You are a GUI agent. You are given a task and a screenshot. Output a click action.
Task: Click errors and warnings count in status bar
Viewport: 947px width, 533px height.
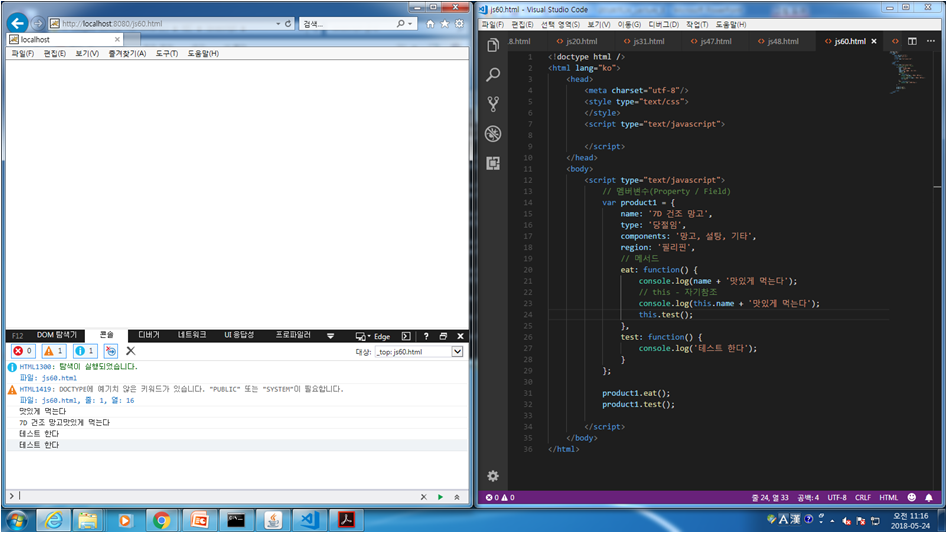[500, 497]
